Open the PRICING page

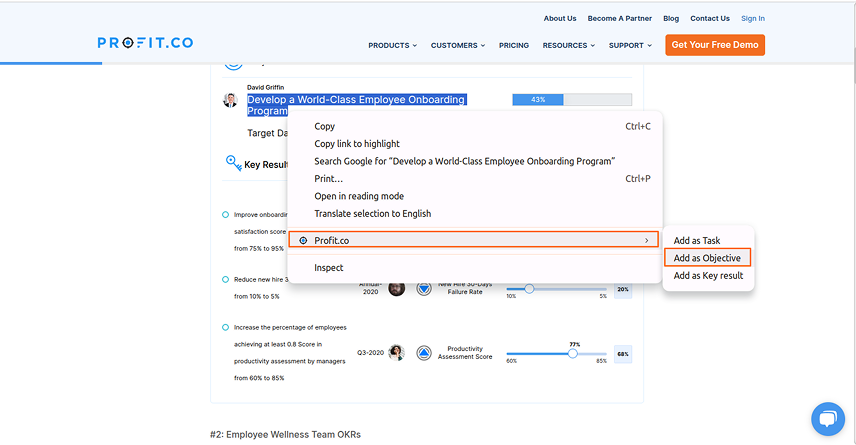514,45
